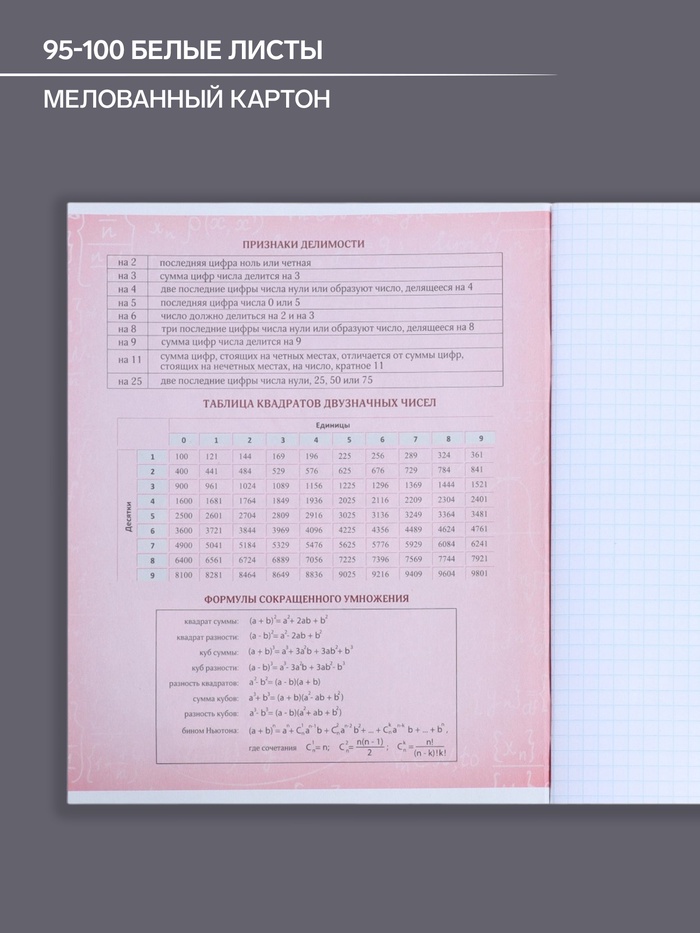
Task: Click the squares table cell 2025
Action: (347, 500)
